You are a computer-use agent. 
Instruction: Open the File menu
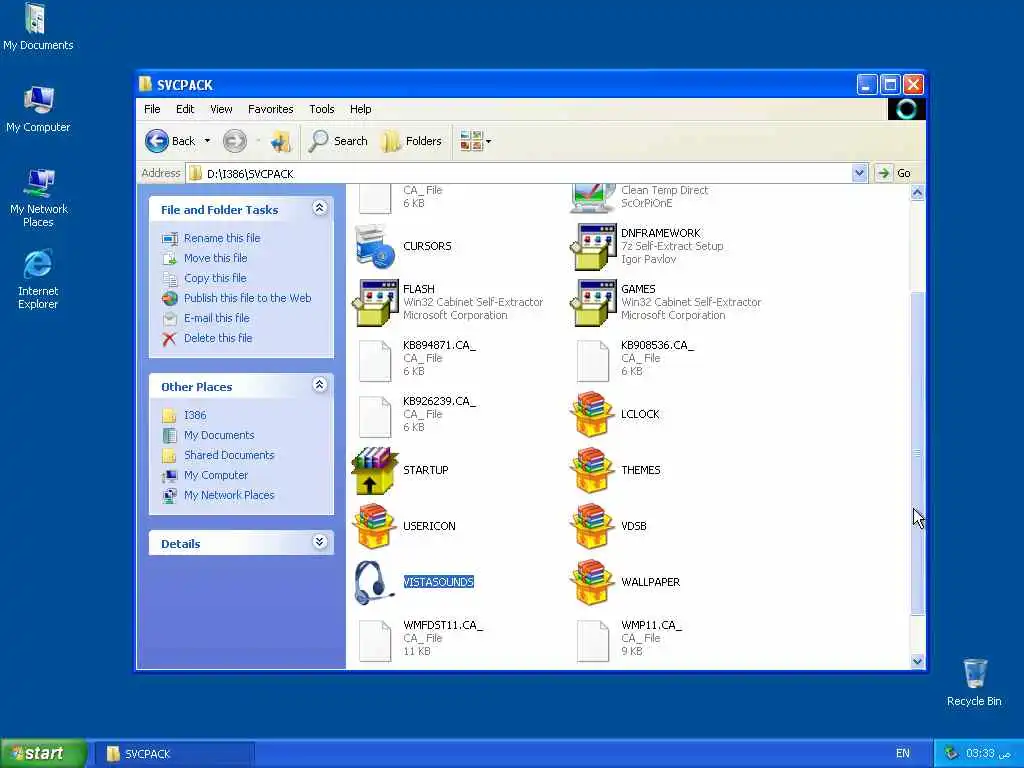pos(152,109)
